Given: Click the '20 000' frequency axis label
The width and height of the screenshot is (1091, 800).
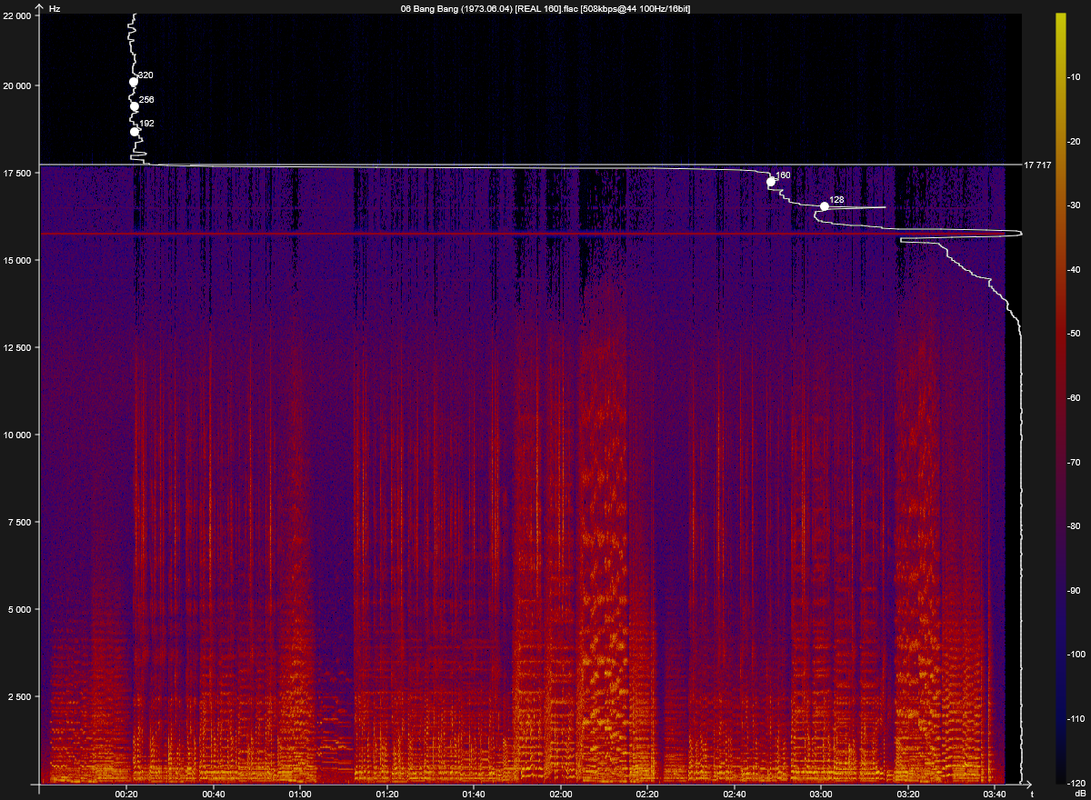Looking at the screenshot, I should pyautogui.click(x=17, y=86).
